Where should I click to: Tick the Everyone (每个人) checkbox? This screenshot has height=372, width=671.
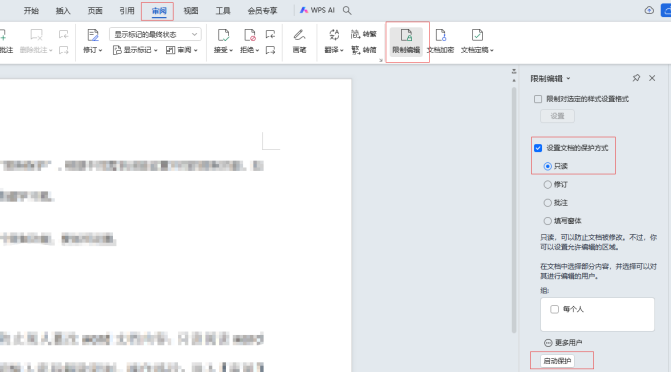(555, 309)
